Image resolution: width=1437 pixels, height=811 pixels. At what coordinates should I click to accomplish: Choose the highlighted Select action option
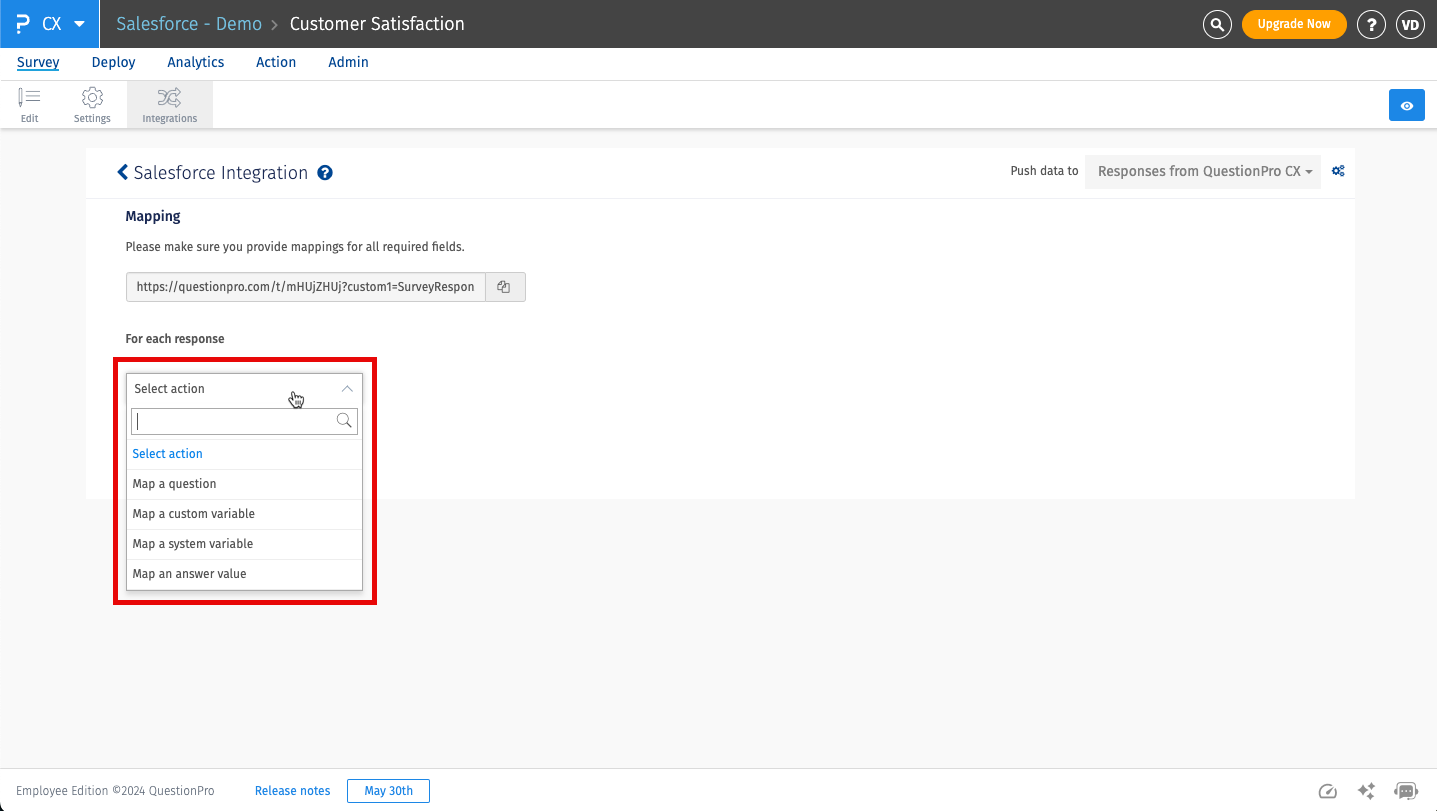(244, 454)
